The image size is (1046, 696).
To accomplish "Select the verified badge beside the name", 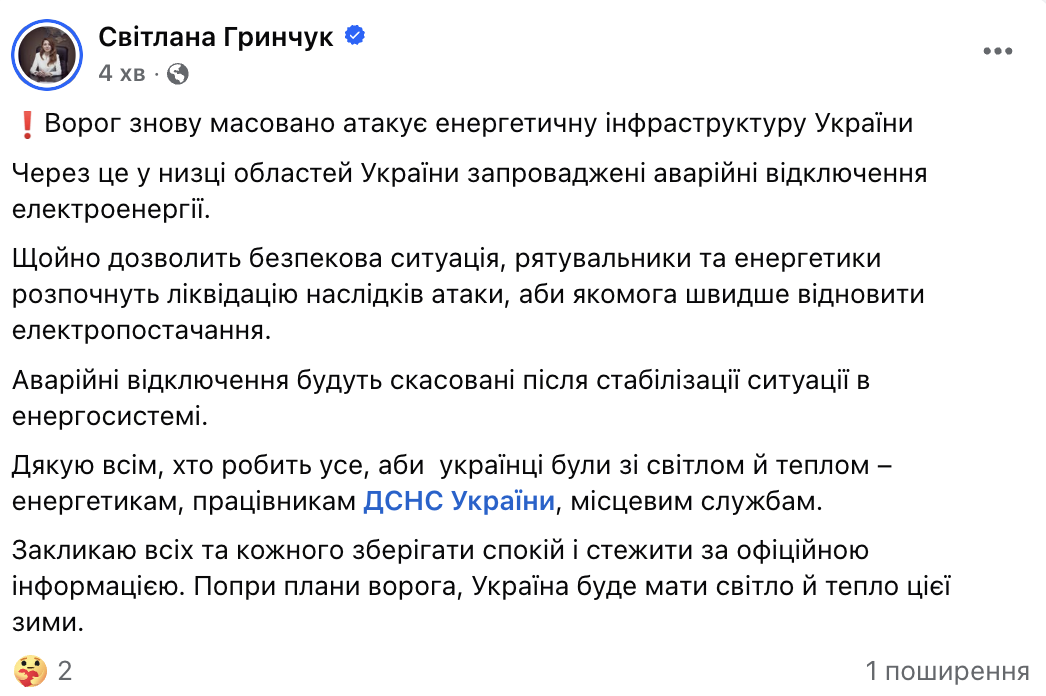I will (x=353, y=33).
